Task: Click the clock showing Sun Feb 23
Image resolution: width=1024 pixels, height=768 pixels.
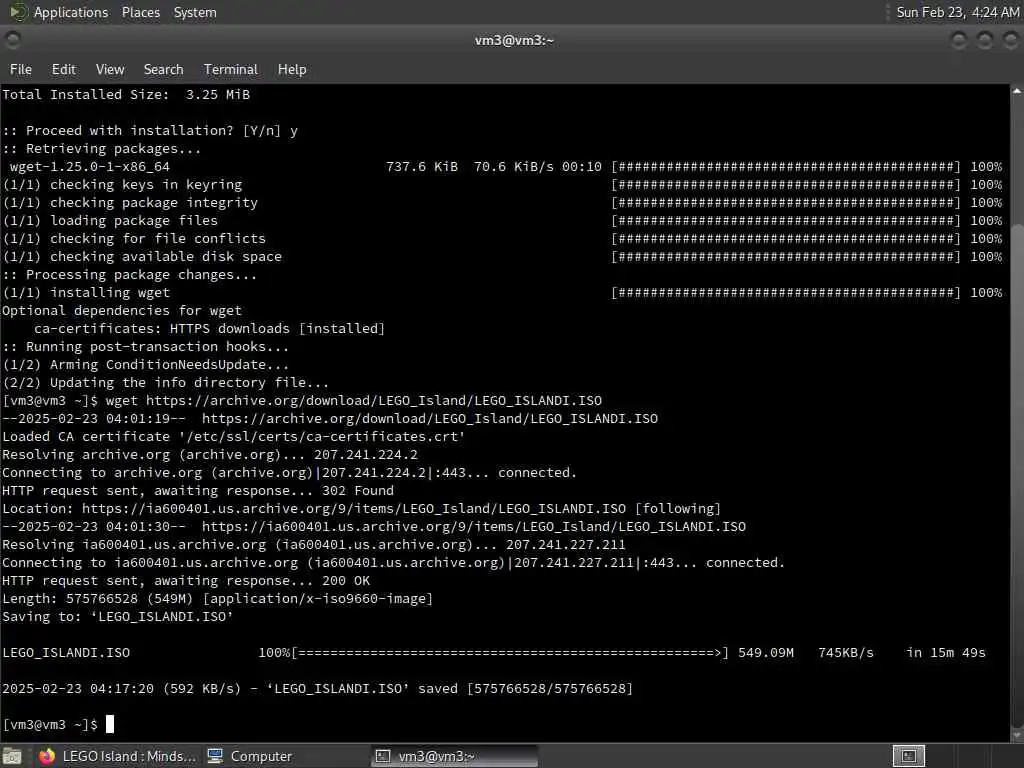Action: 957,12
